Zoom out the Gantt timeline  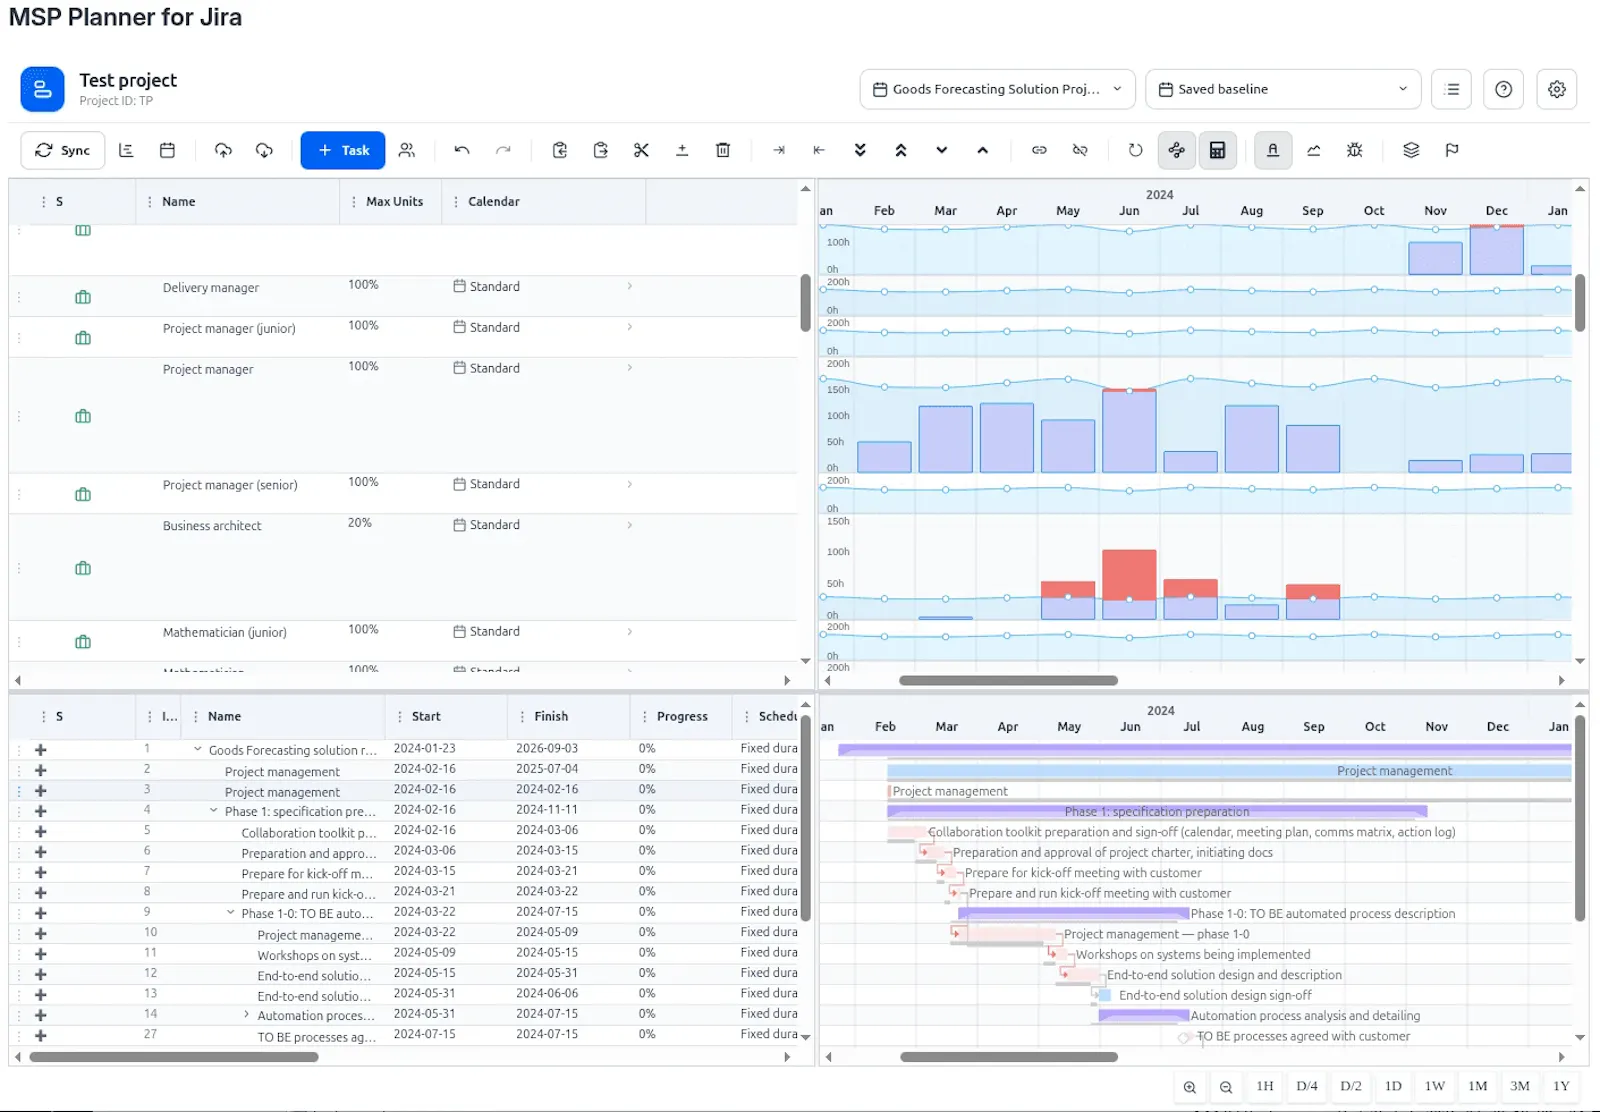1226,1087
